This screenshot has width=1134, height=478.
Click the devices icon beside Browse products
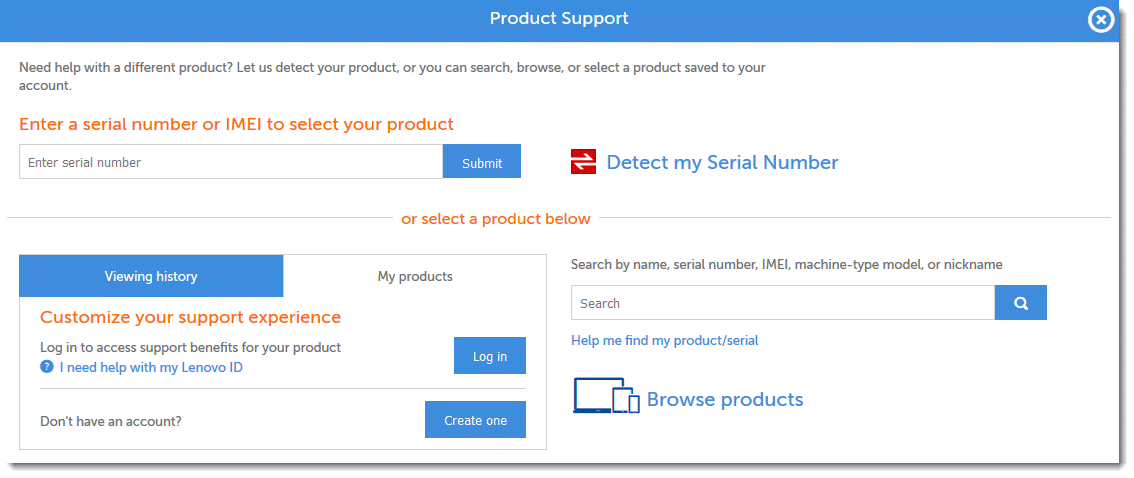[605, 396]
